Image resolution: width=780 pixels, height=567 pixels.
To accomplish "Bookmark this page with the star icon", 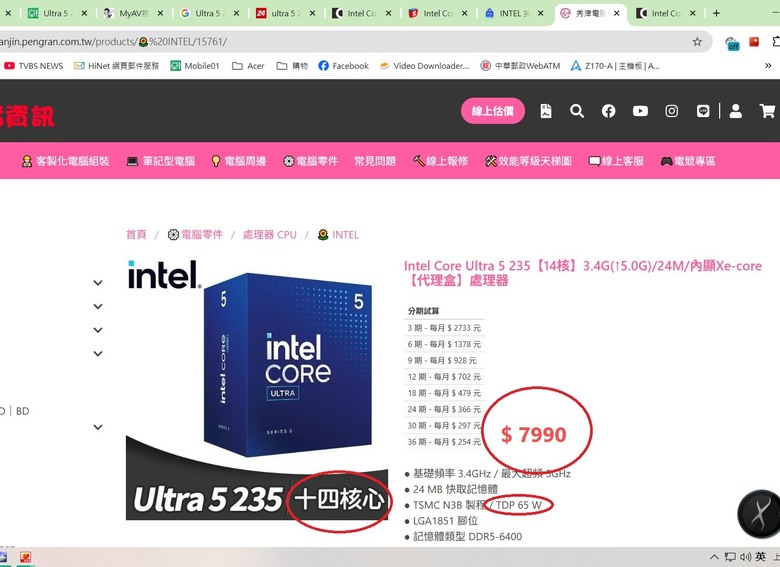I will [x=697, y=42].
